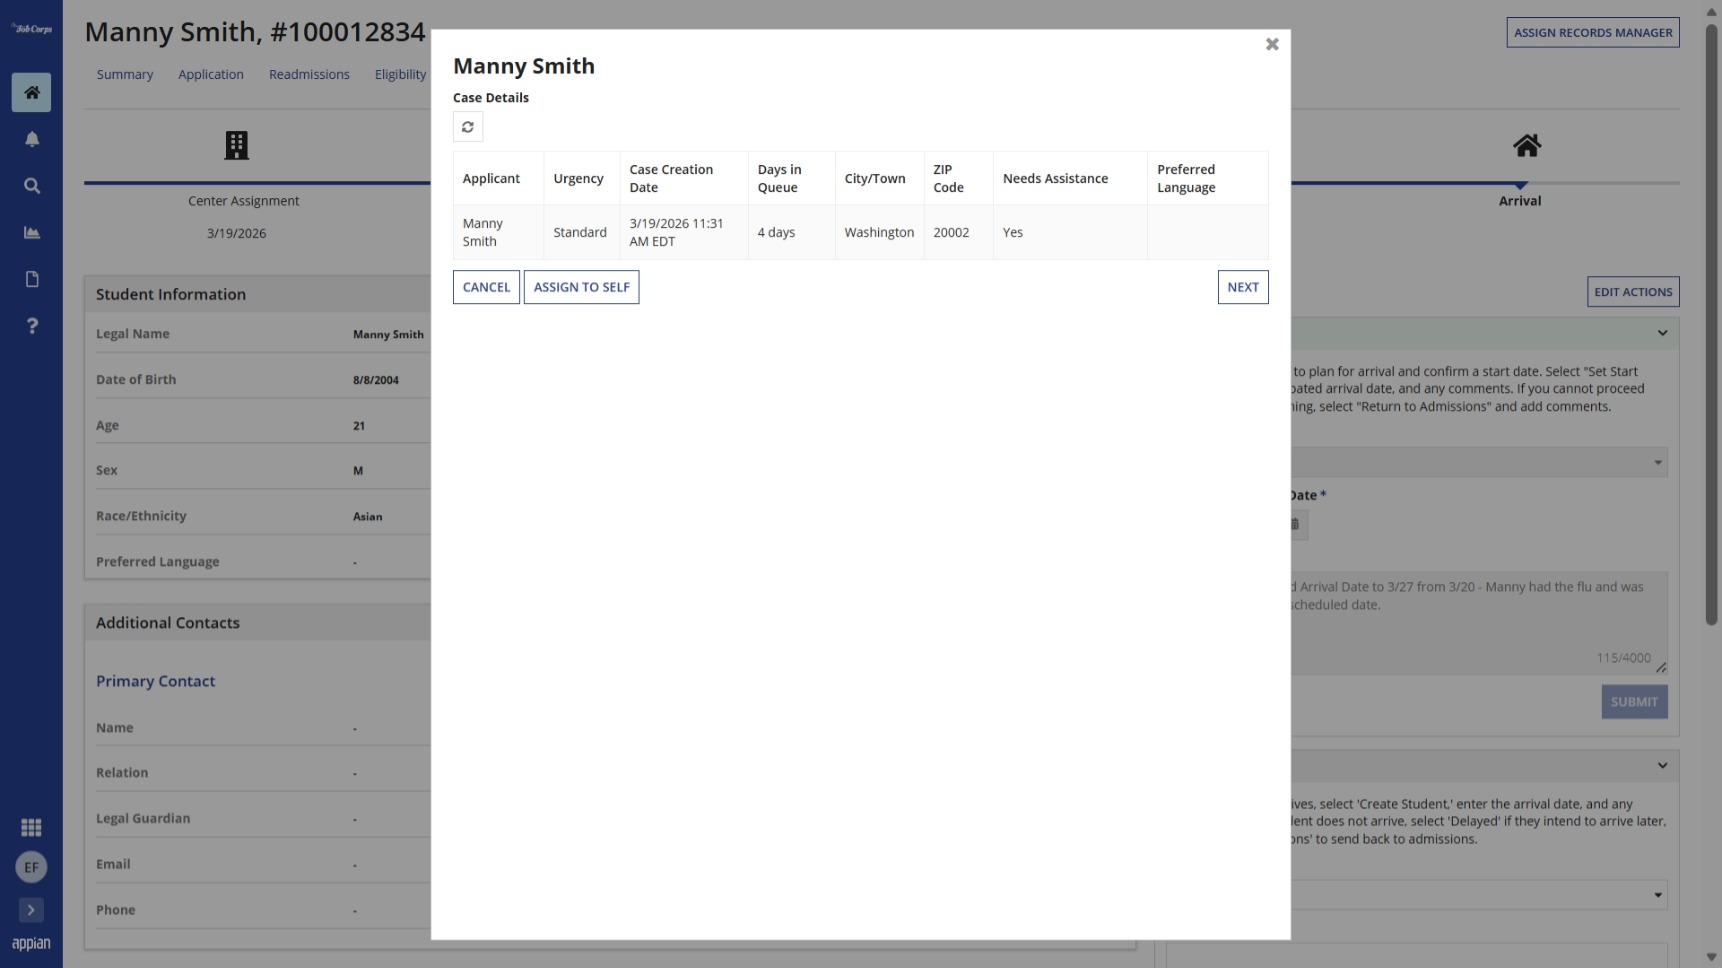The image size is (1722, 968).
Task: Expand the sidebar with arrow button
Action: [31, 910]
